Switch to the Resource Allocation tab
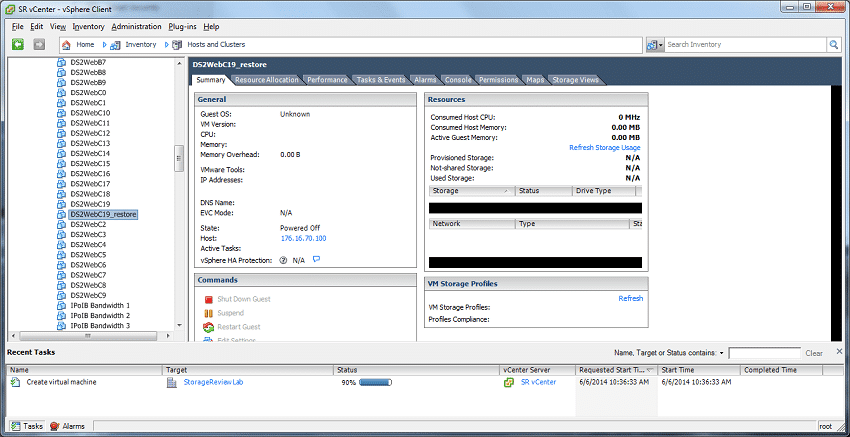The image size is (850, 437). tap(266, 80)
